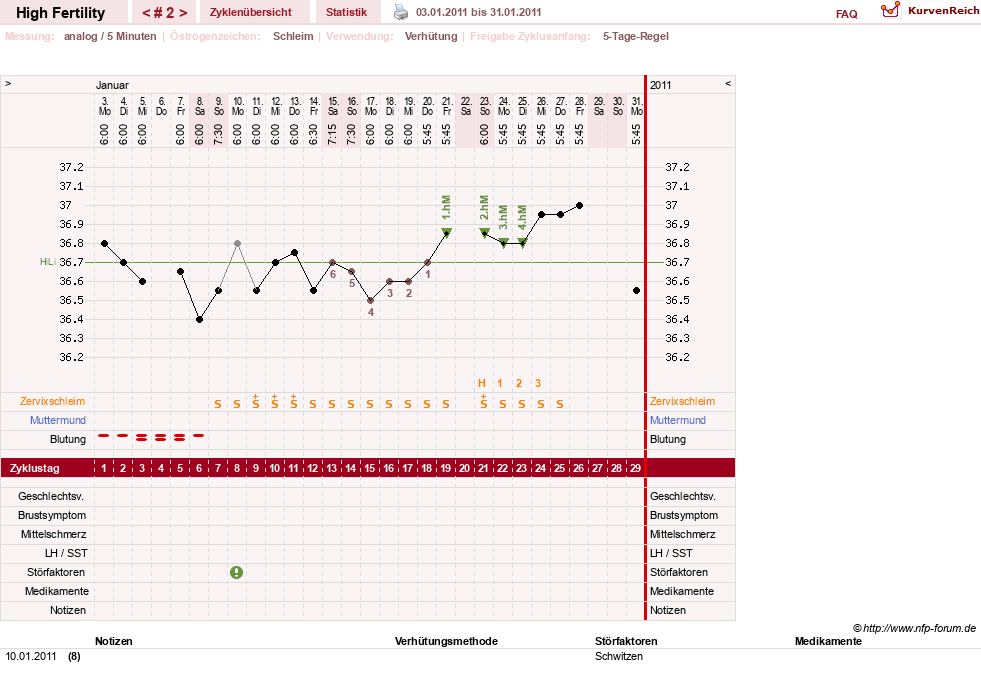This screenshot has height=680, width=981.
Task: Click the KurvenReich brand link
Action: tap(943, 11)
